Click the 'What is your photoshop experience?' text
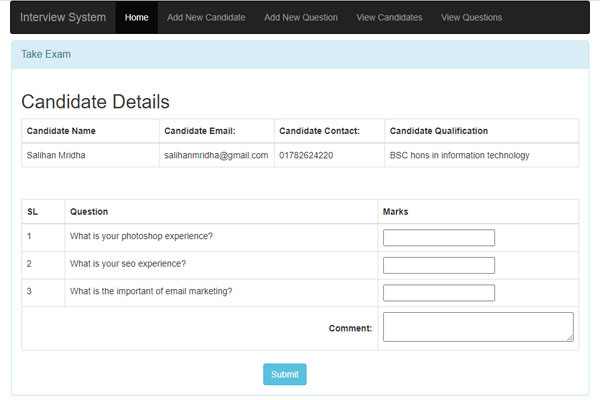Viewport: 600px width, 400px height. 141,237
